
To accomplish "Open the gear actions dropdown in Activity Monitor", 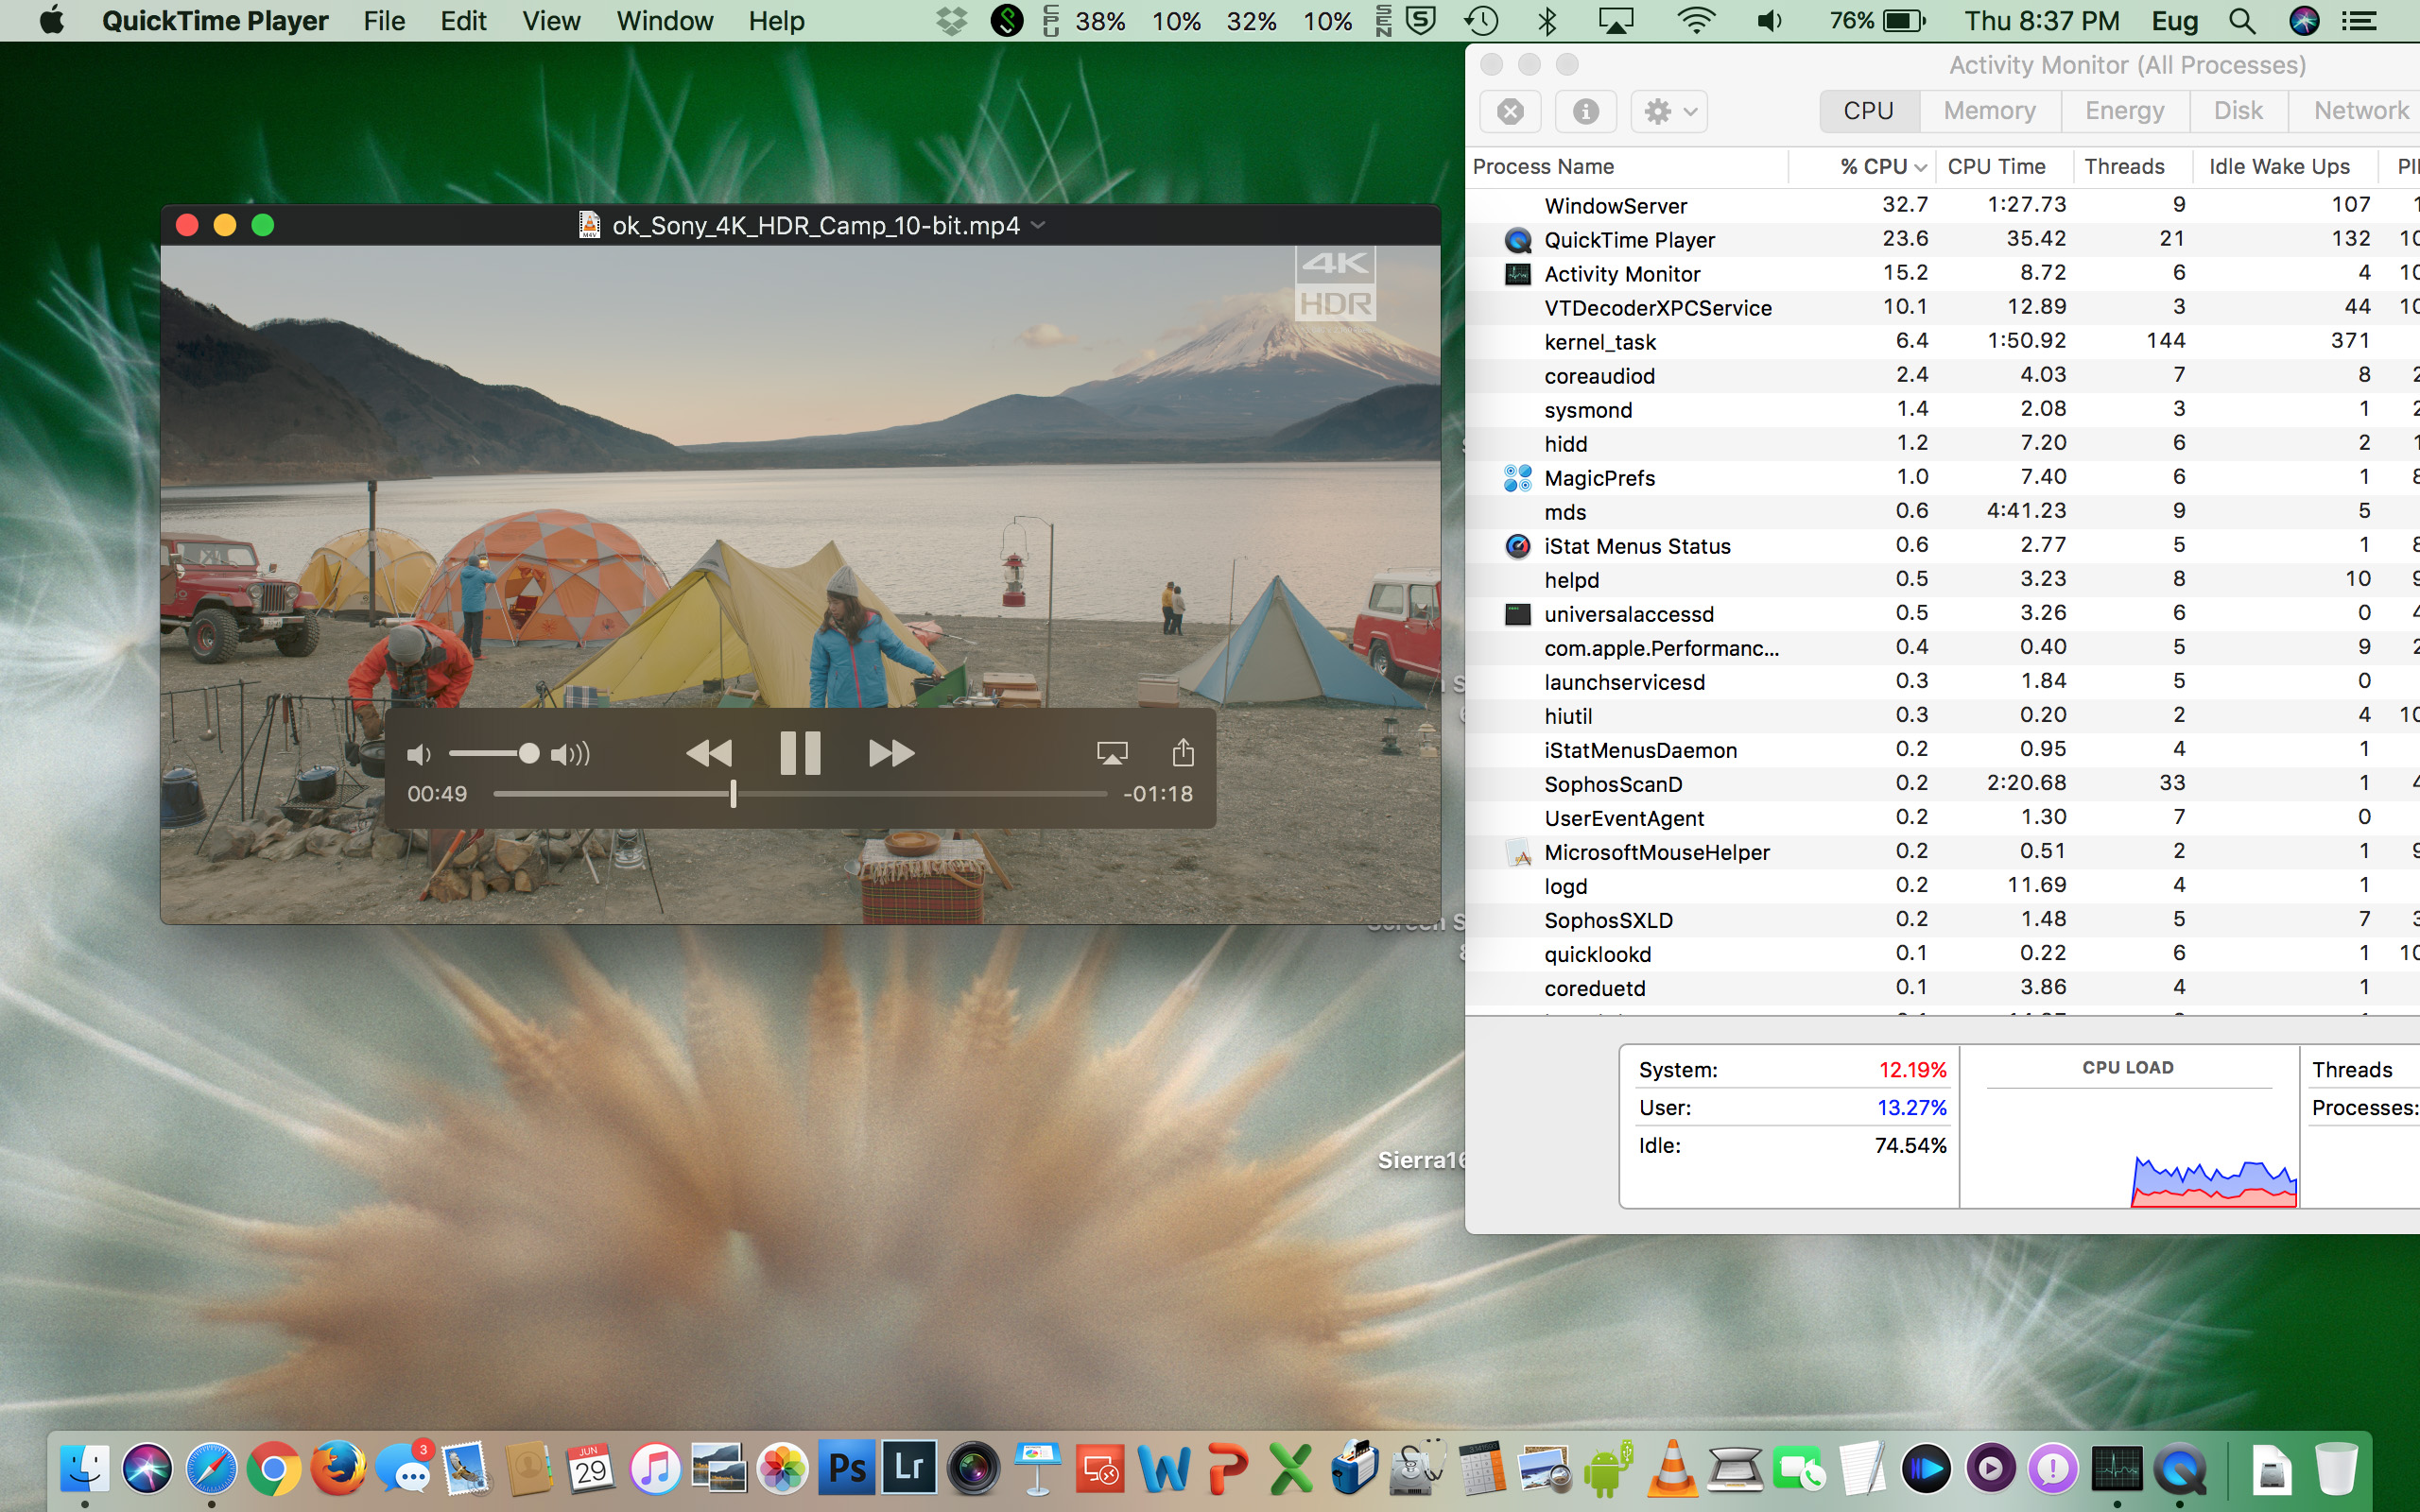I will 1668,111.
